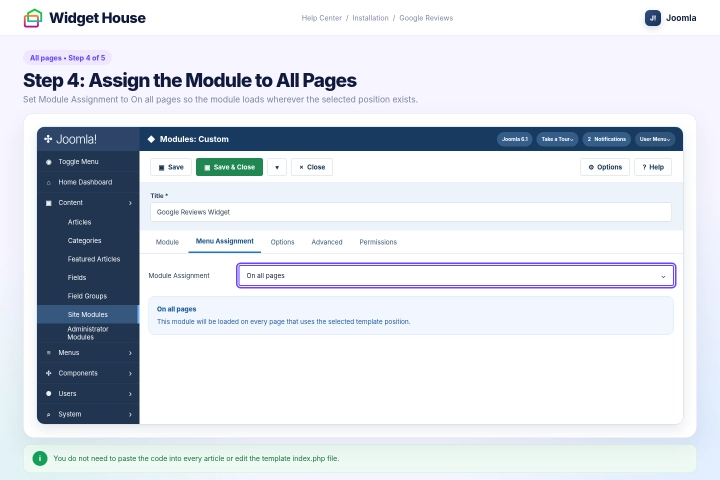This screenshot has width=720, height=480.
Task: Click the Home Dashboard house icon
Action: click(x=49, y=182)
